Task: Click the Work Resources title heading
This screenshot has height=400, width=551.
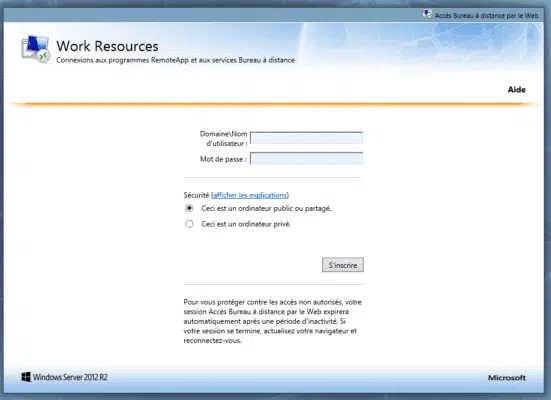Action: 107,46
